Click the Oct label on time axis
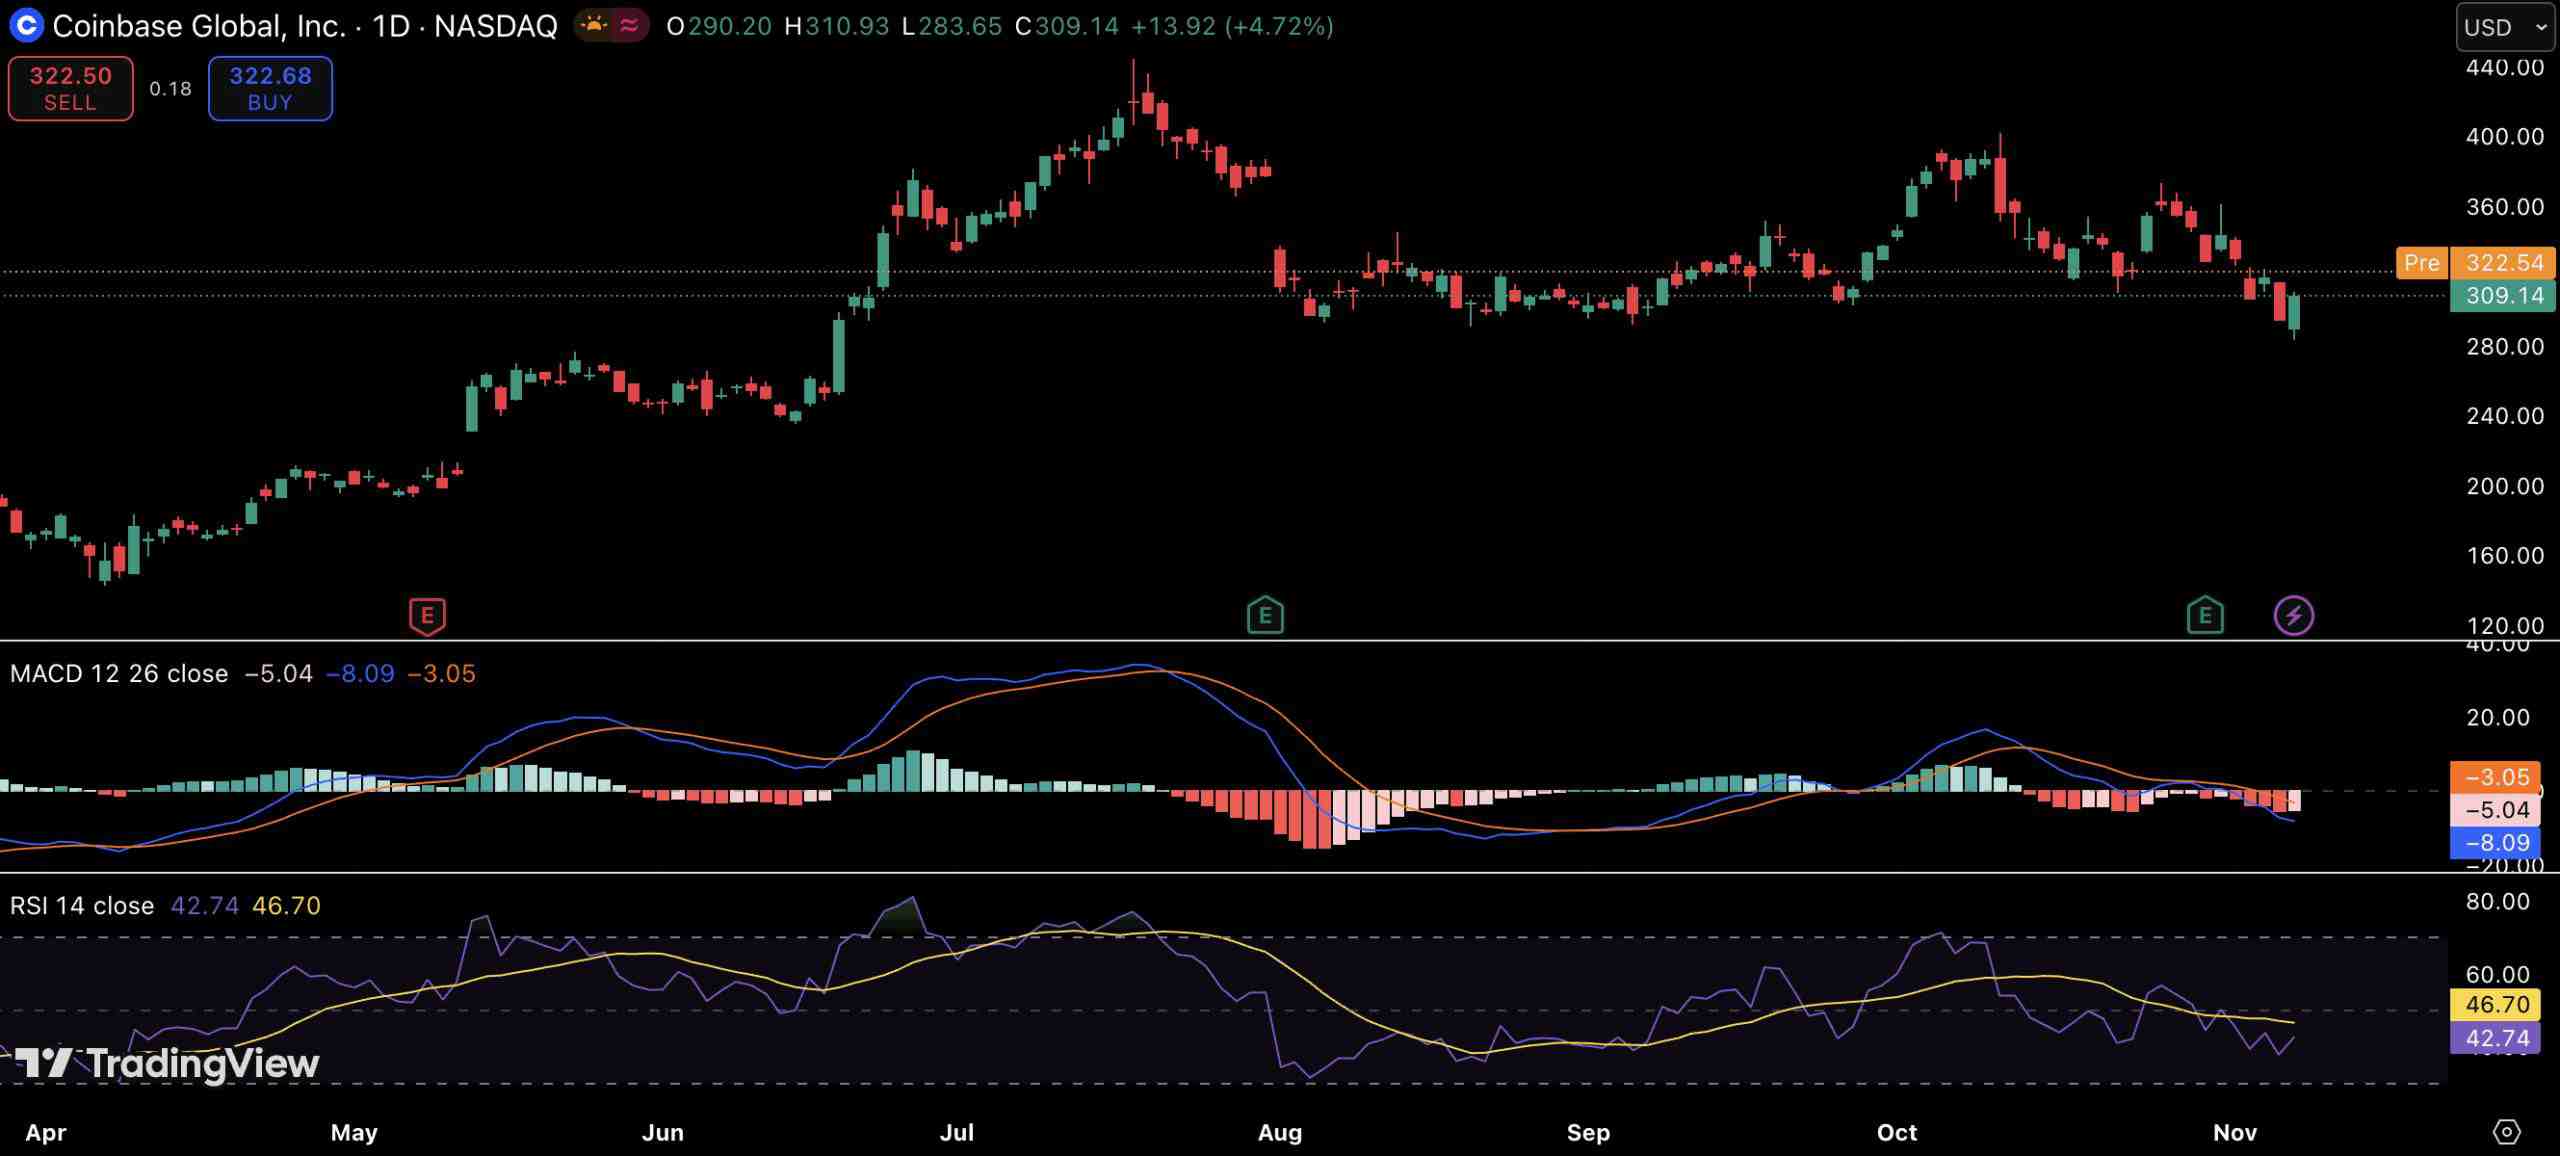Screen dimensions: 2560x1156 coord(1896,1133)
